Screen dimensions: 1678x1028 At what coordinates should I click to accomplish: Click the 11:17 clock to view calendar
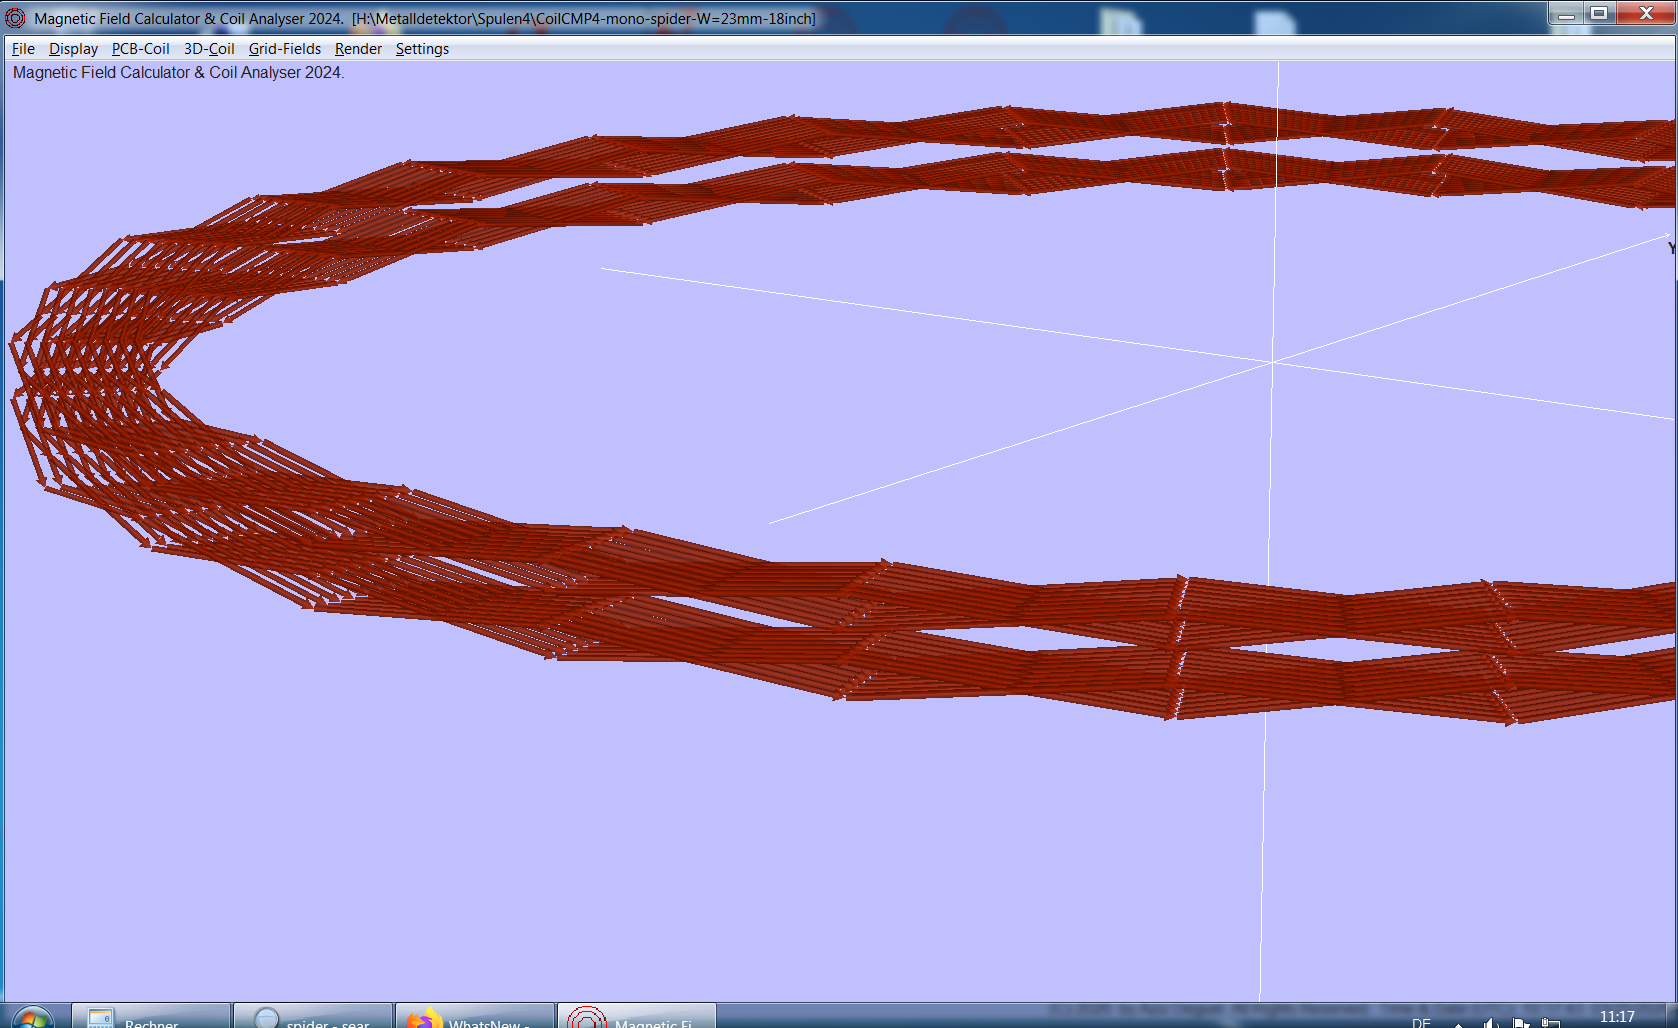click(x=1617, y=1017)
